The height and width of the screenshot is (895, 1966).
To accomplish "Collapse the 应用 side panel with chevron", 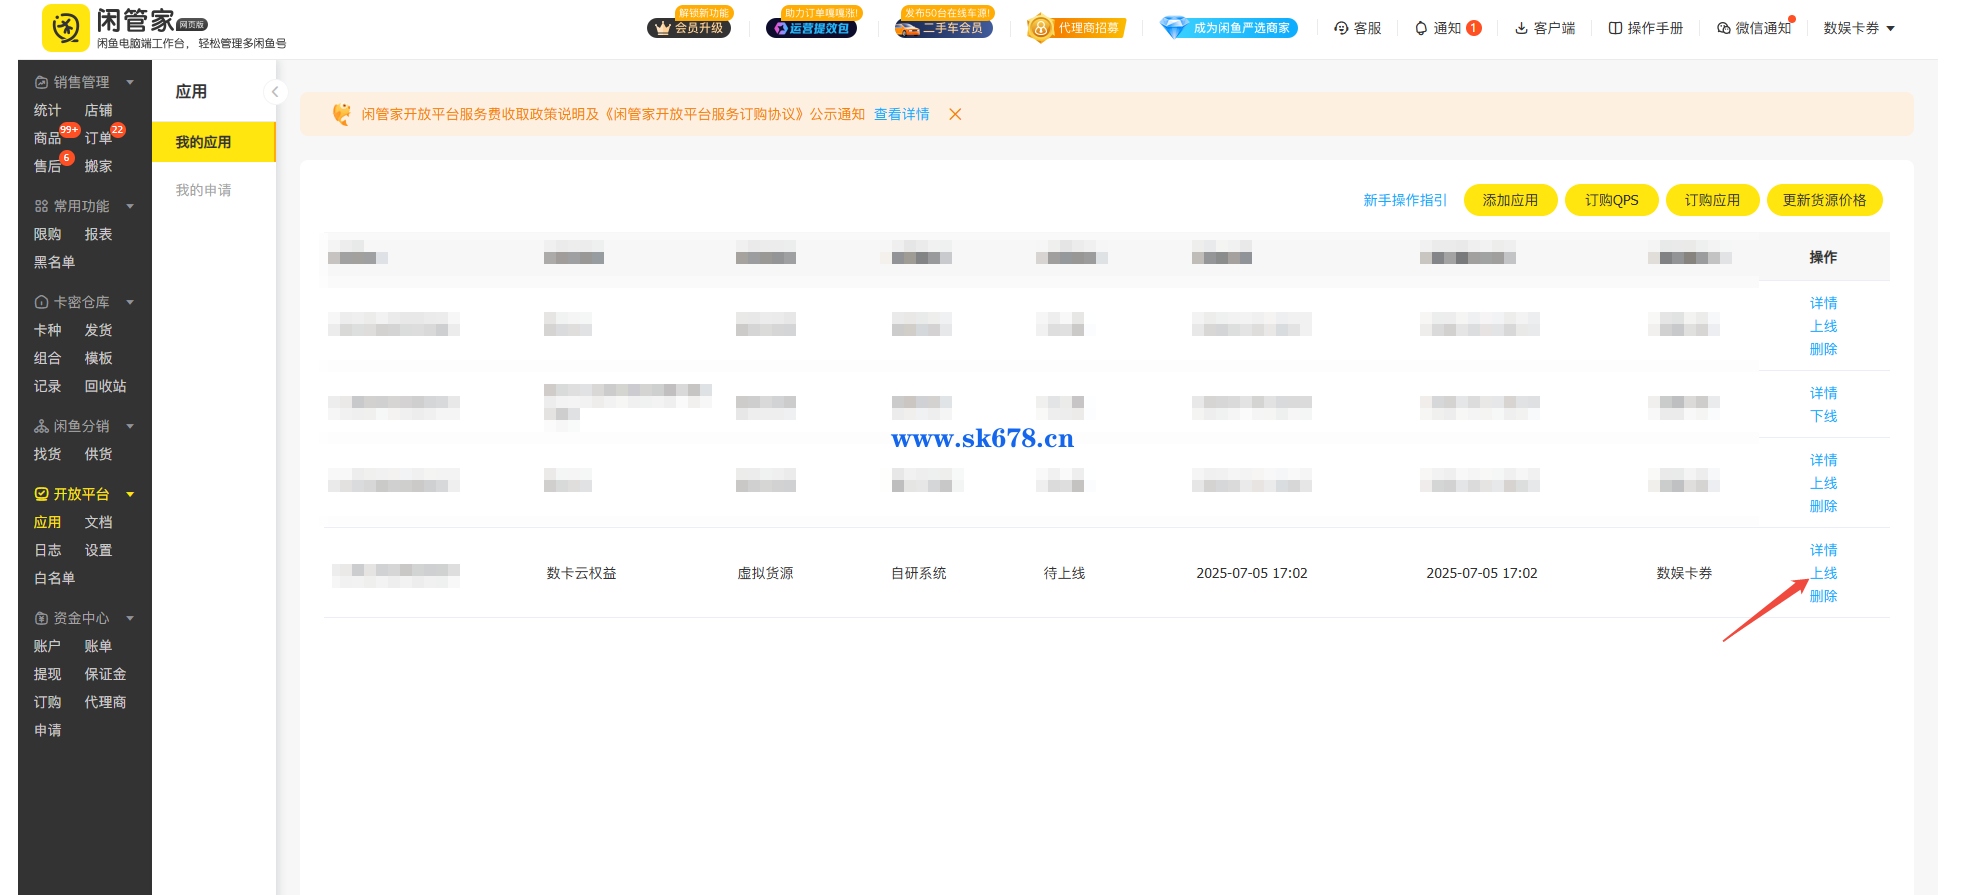I will pyautogui.click(x=275, y=92).
